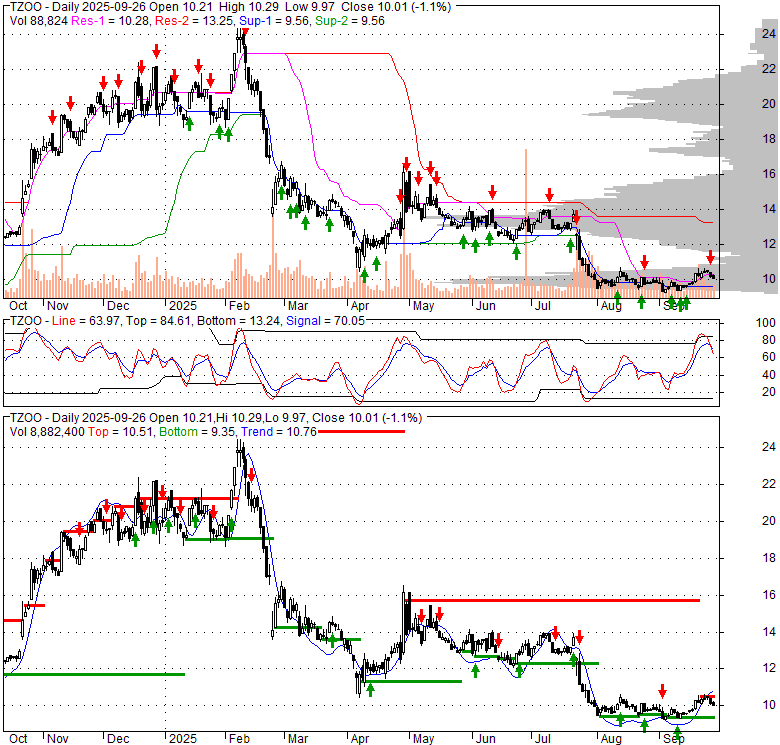Click the Oct label on bottom chart axis
The height and width of the screenshot is (745, 780).
click(18, 739)
